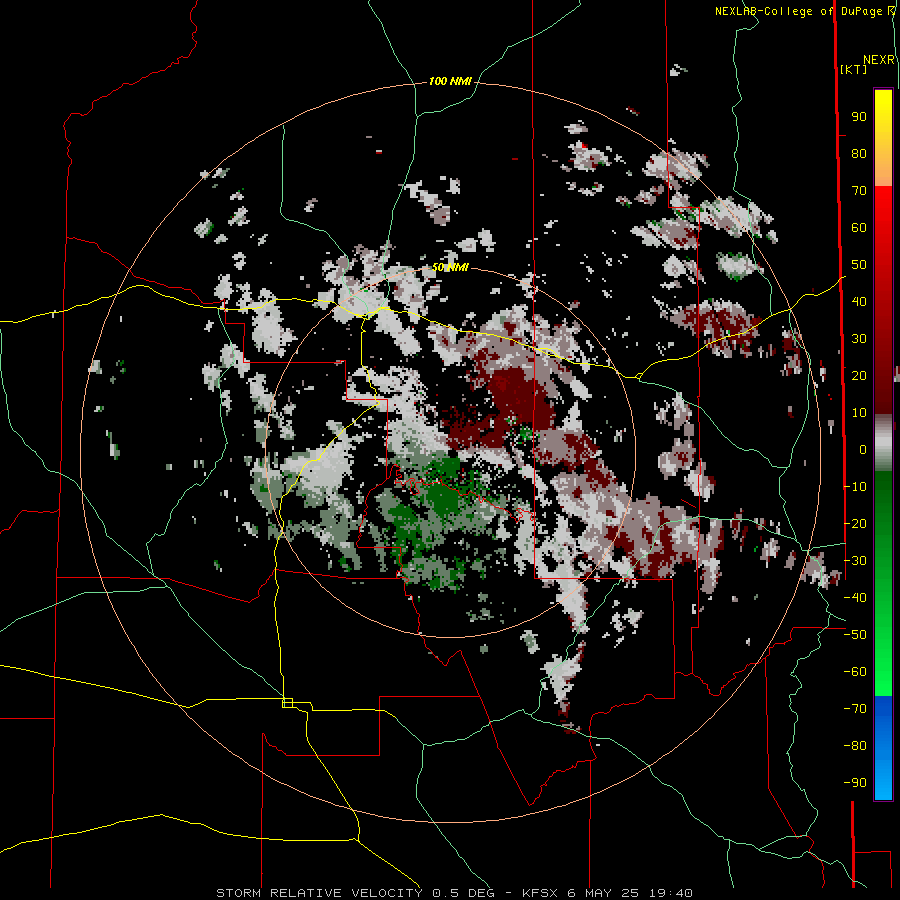Screen dimensions: 900x900
Task: Select the -70 value on the velocity scale
Action: coord(855,709)
